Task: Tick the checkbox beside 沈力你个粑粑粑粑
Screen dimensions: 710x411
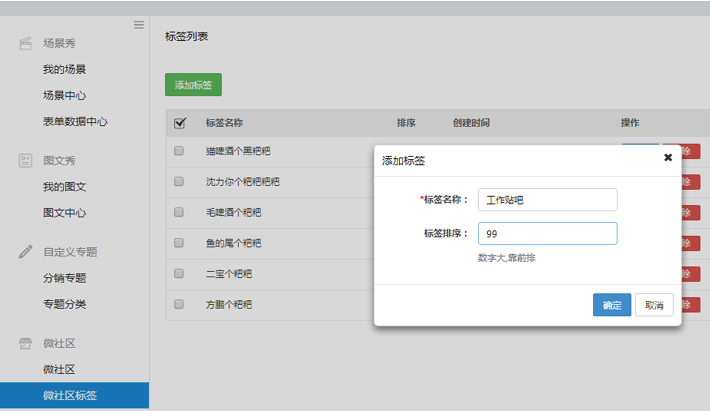Action: tap(179, 182)
